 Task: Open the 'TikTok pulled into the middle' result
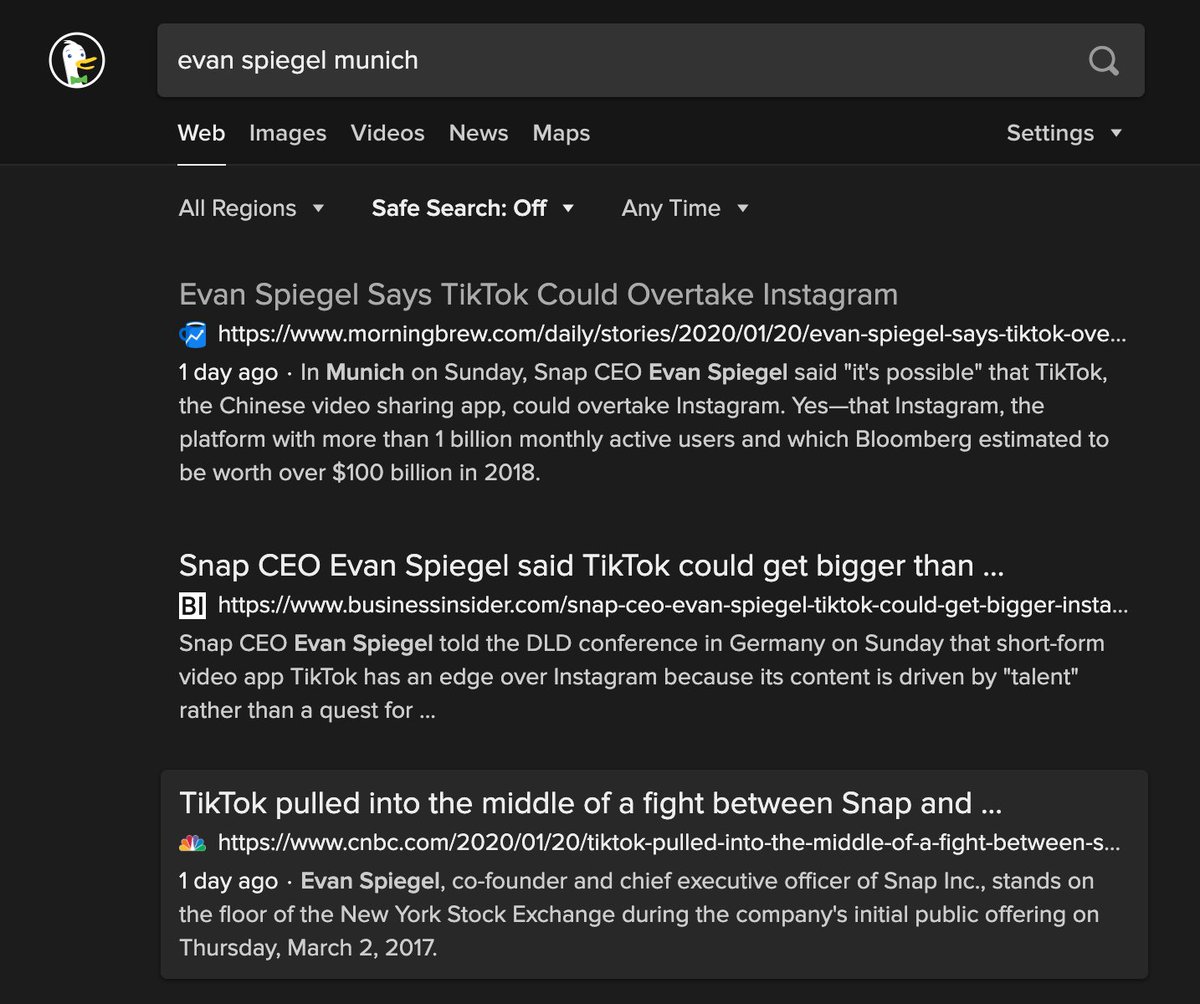(590, 803)
